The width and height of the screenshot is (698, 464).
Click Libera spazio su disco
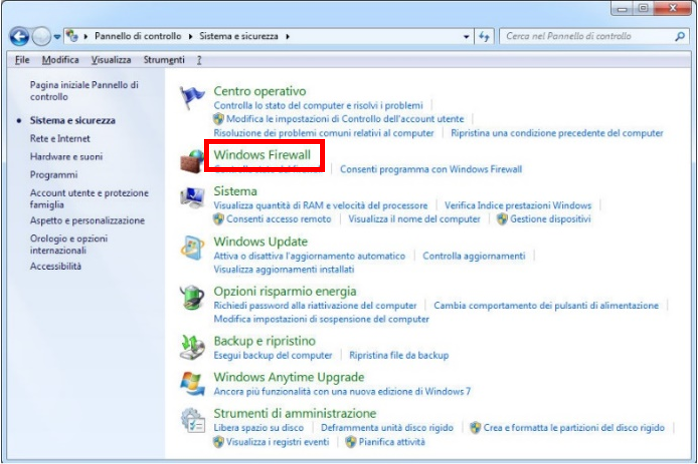coord(259,428)
